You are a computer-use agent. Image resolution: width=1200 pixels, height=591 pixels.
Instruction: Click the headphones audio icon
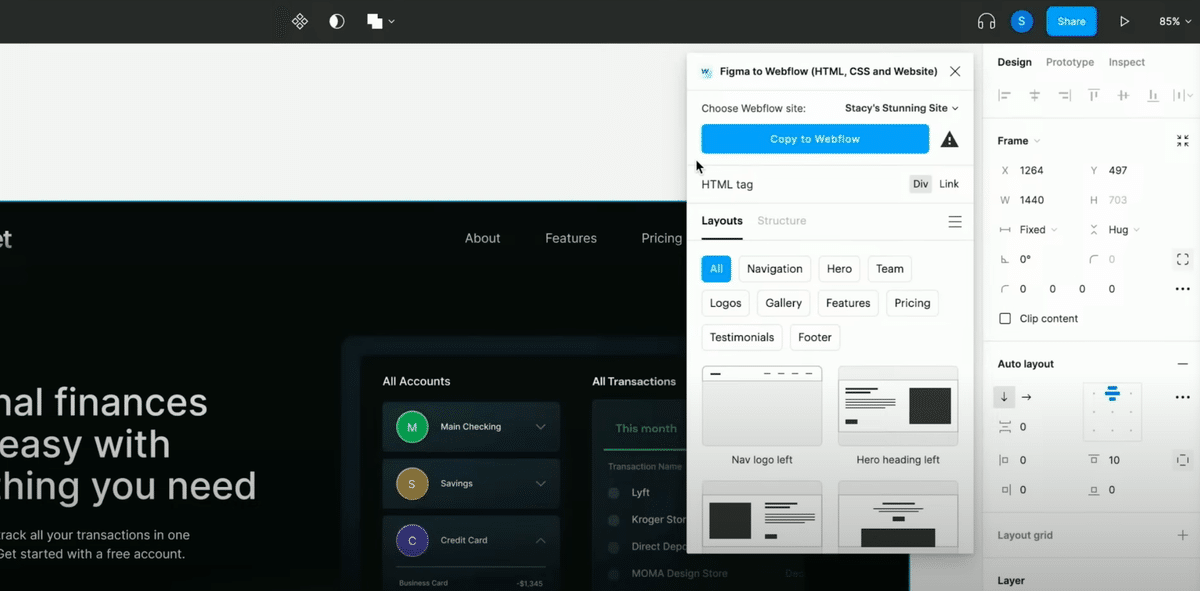987,21
